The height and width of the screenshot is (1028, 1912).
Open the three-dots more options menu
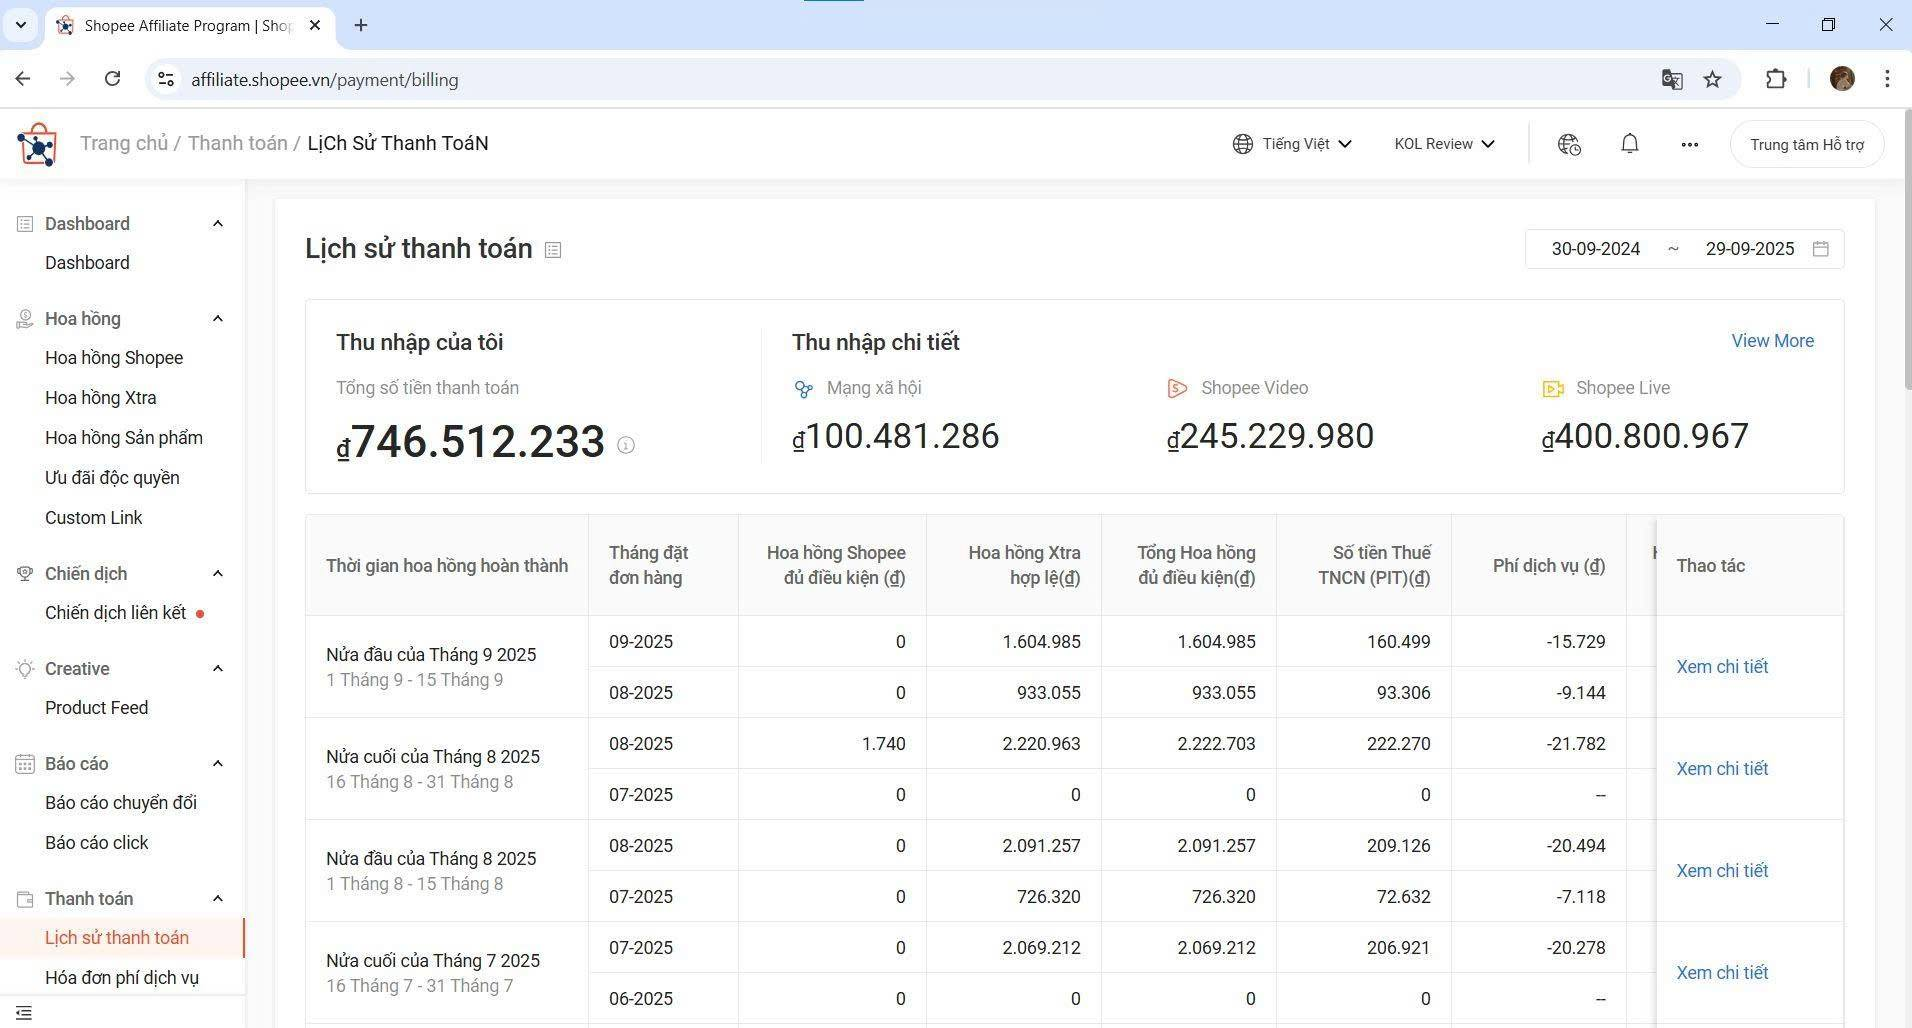pyautogui.click(x=1689, y=144)
